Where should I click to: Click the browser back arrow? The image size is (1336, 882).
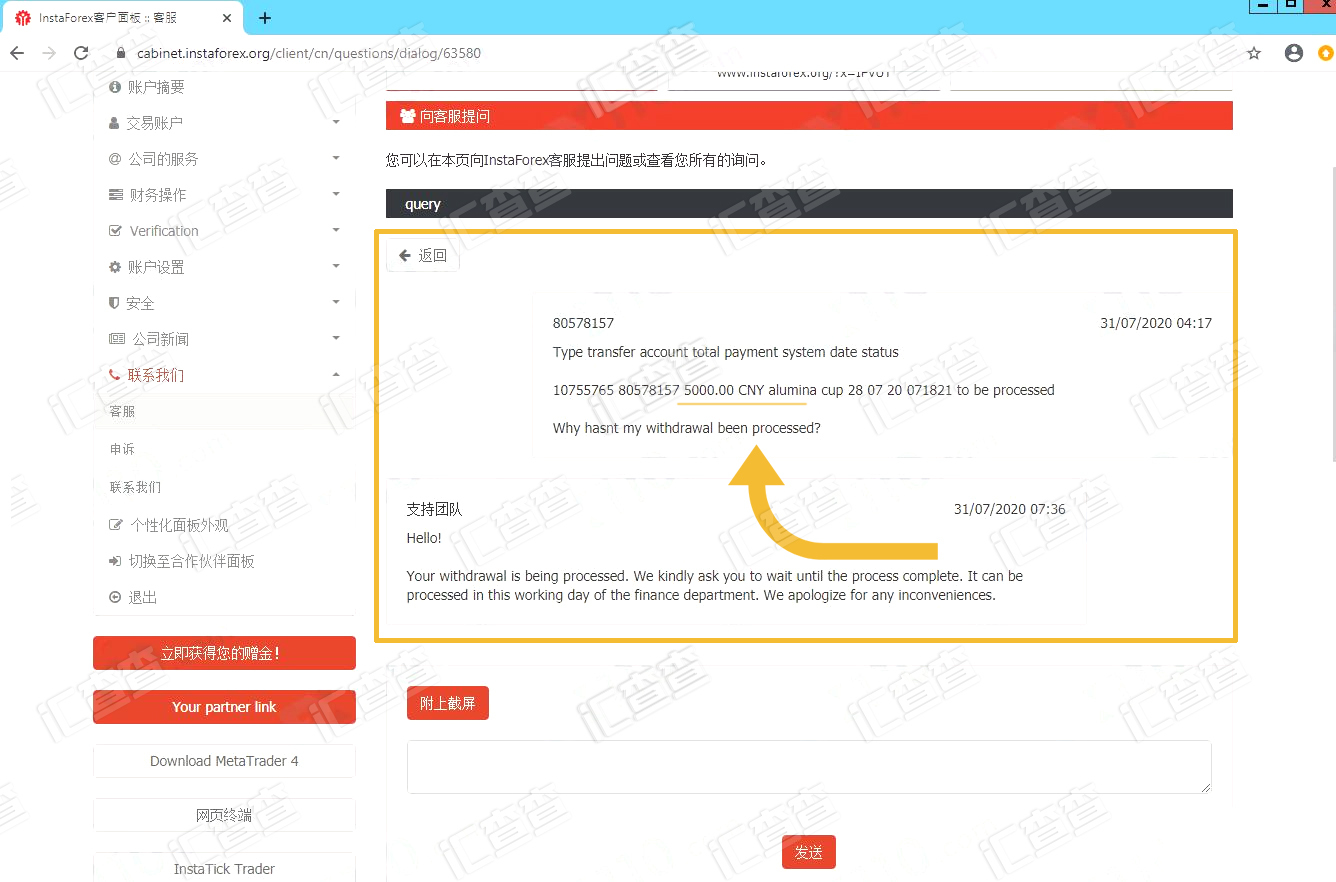pos(16,53)
